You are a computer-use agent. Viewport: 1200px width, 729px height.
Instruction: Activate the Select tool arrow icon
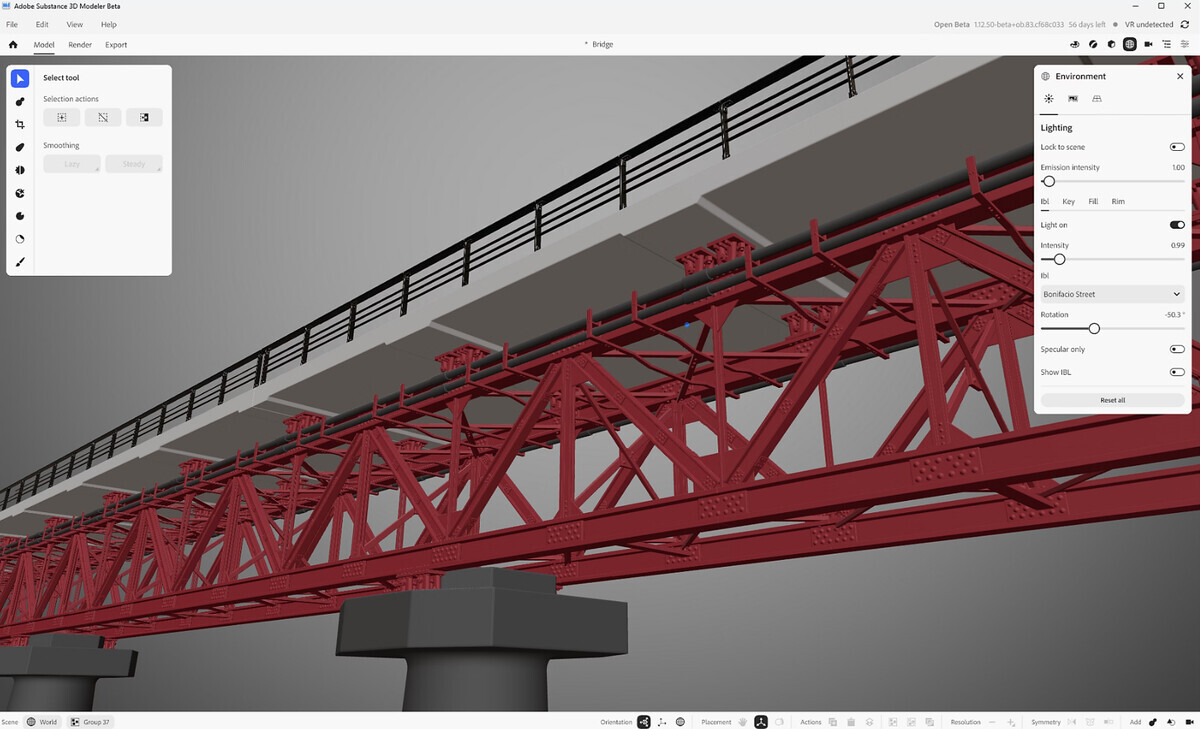click(x=20, y=78)
